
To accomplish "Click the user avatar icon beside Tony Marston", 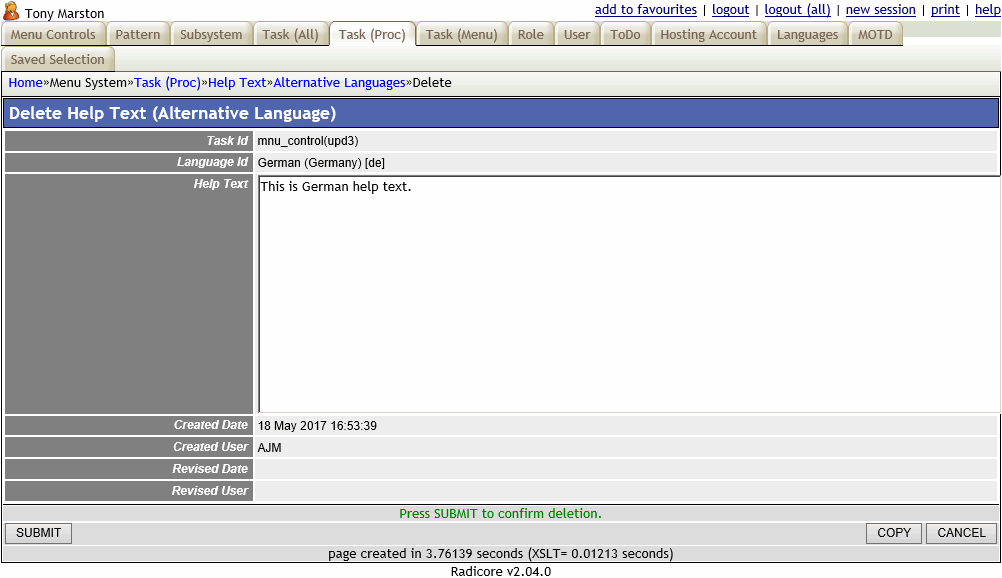I will (x=11, y=12).
